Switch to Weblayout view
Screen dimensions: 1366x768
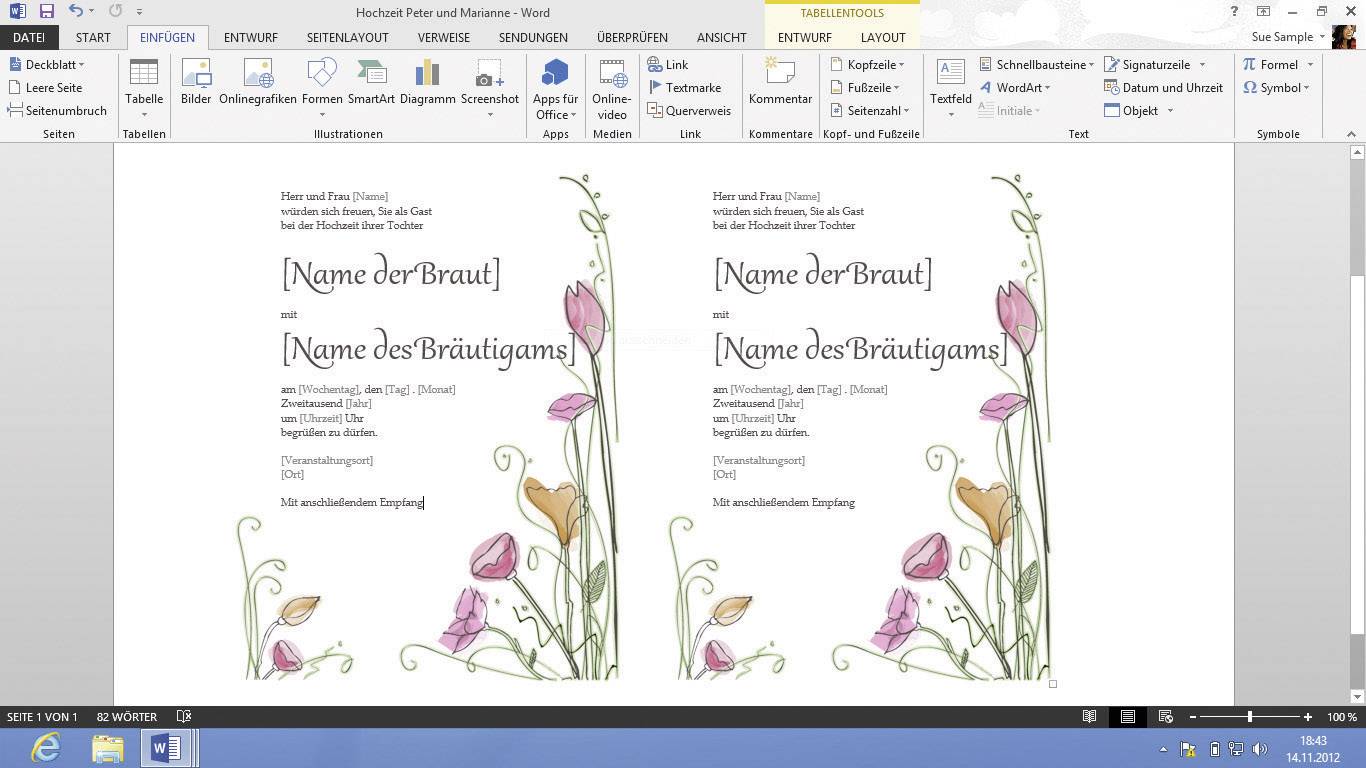(1163, 716)
